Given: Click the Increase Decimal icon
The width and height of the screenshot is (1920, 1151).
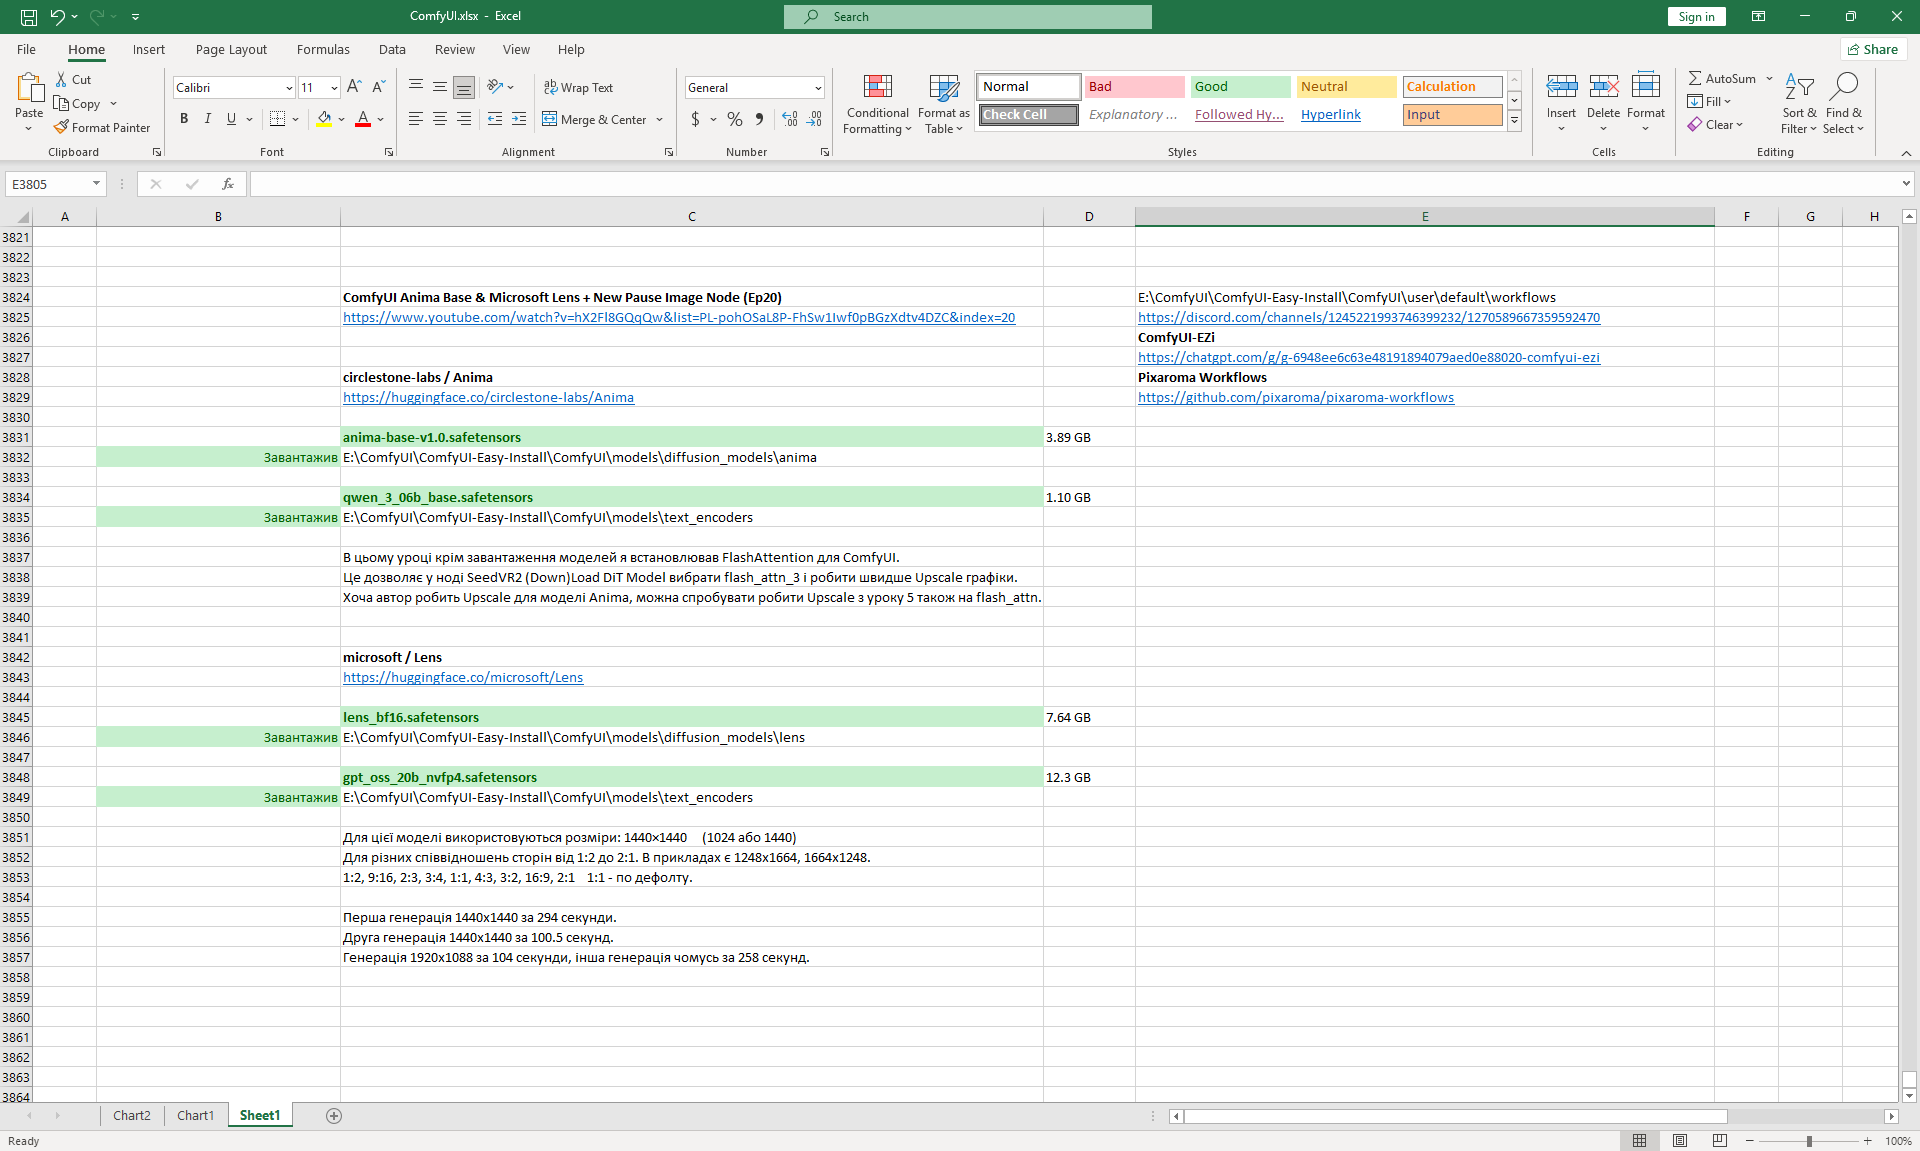Looking at the screenshot, I should click(790, 119).
